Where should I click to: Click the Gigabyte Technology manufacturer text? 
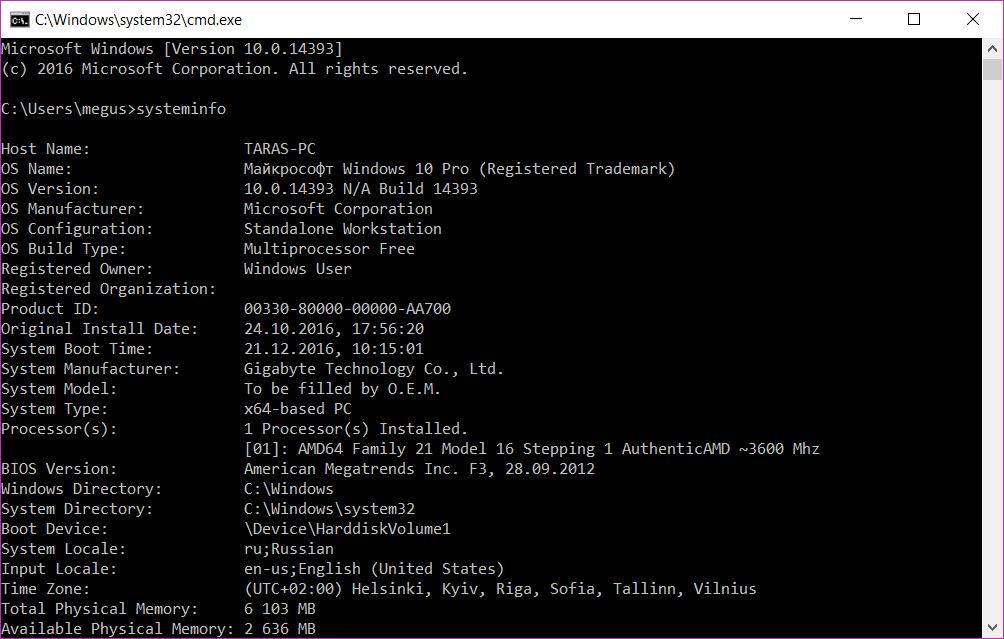(373, 369)
